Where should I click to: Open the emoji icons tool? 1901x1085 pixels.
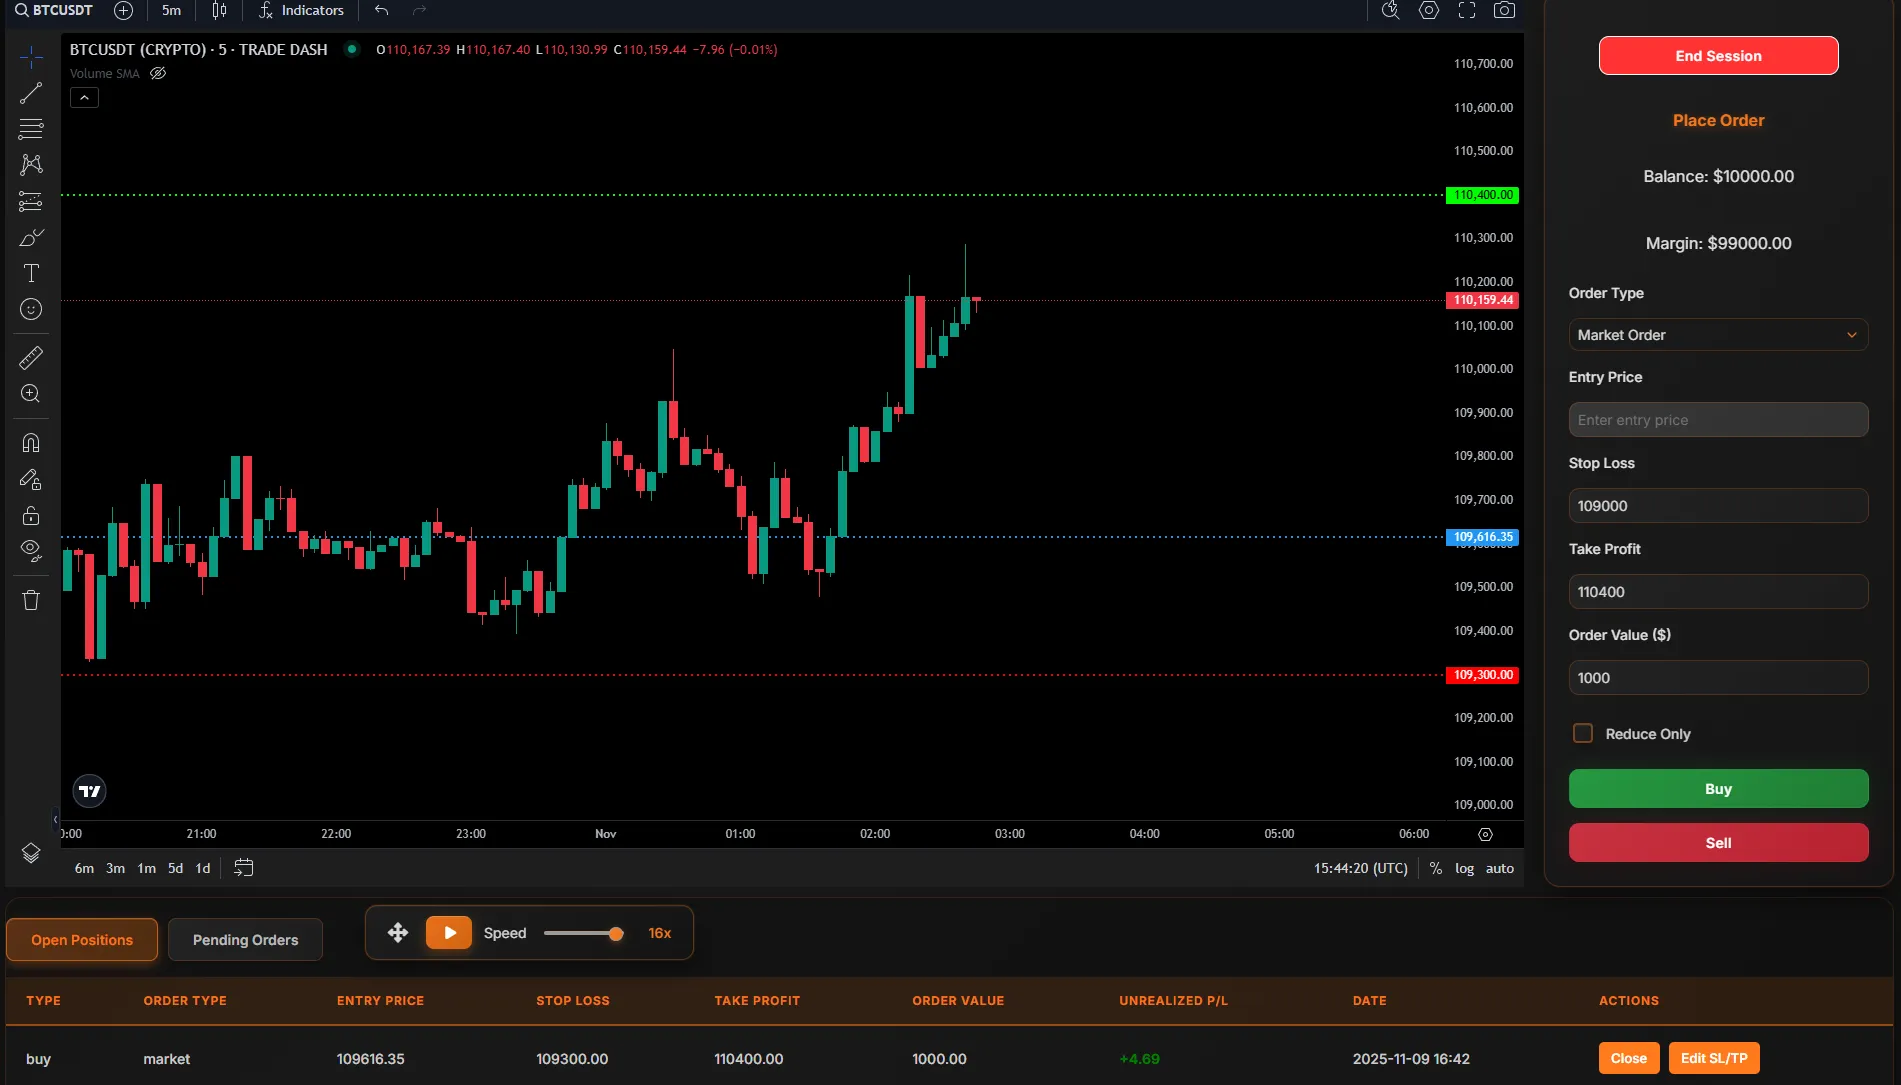pos(31,309)
